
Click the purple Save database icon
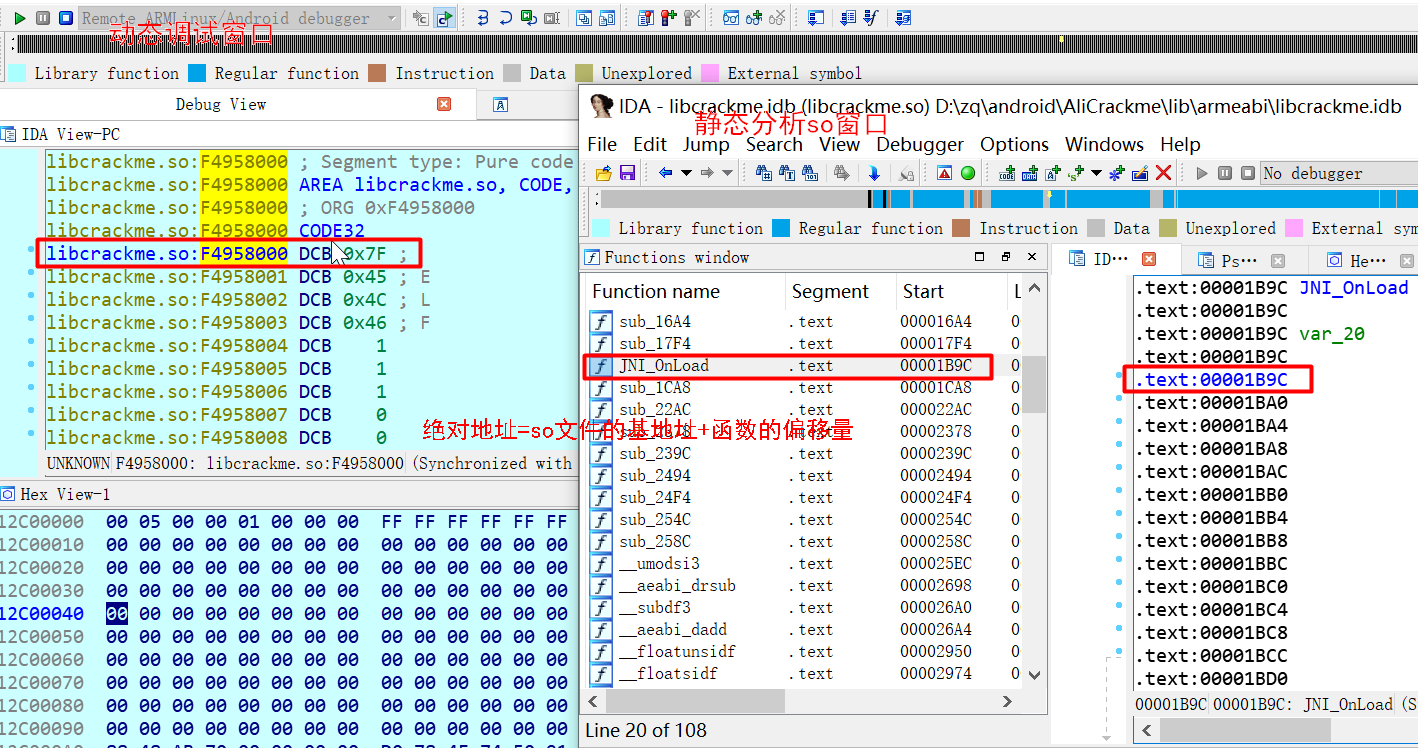click(627, 173)
